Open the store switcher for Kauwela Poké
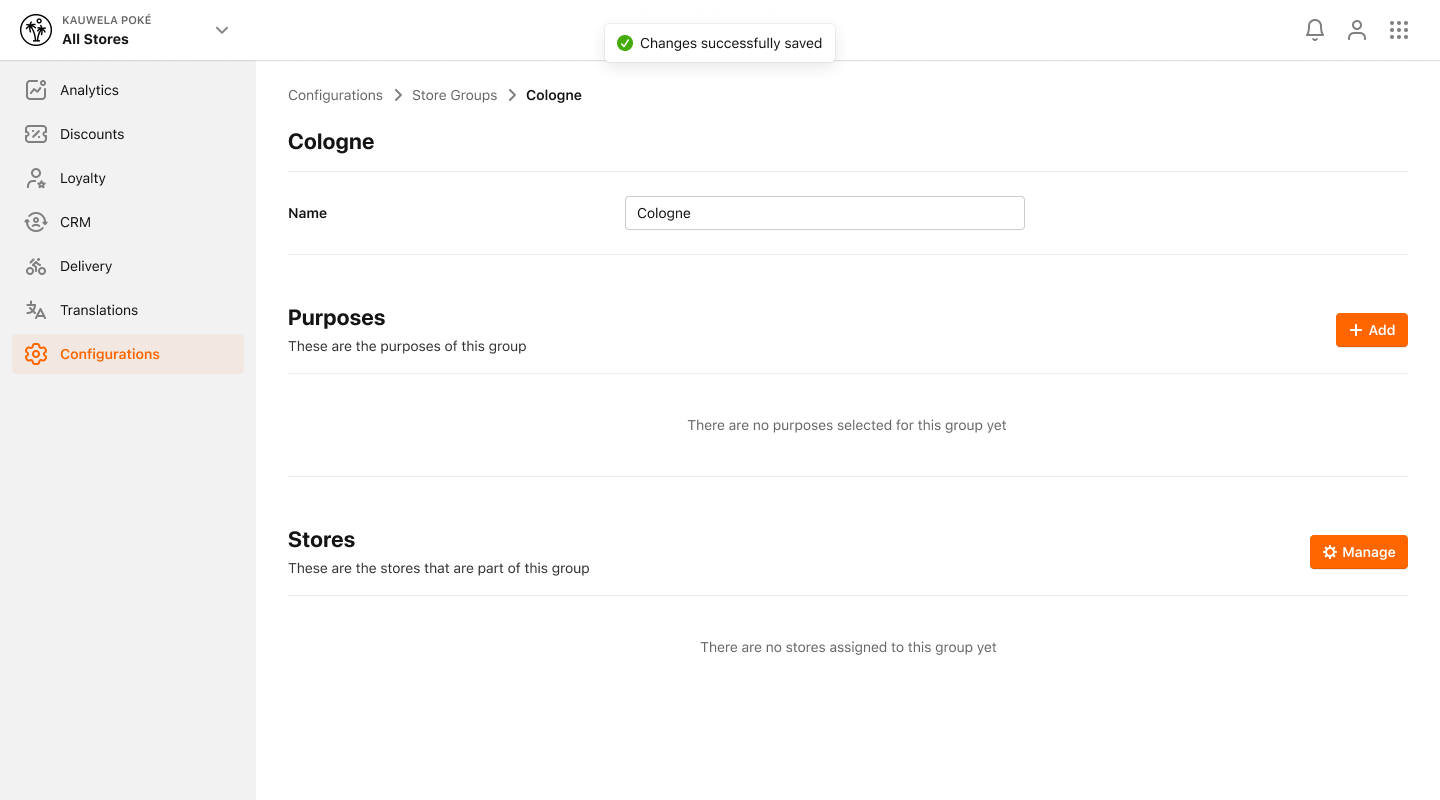The image size is (1440, 800). tap(106, 30)
